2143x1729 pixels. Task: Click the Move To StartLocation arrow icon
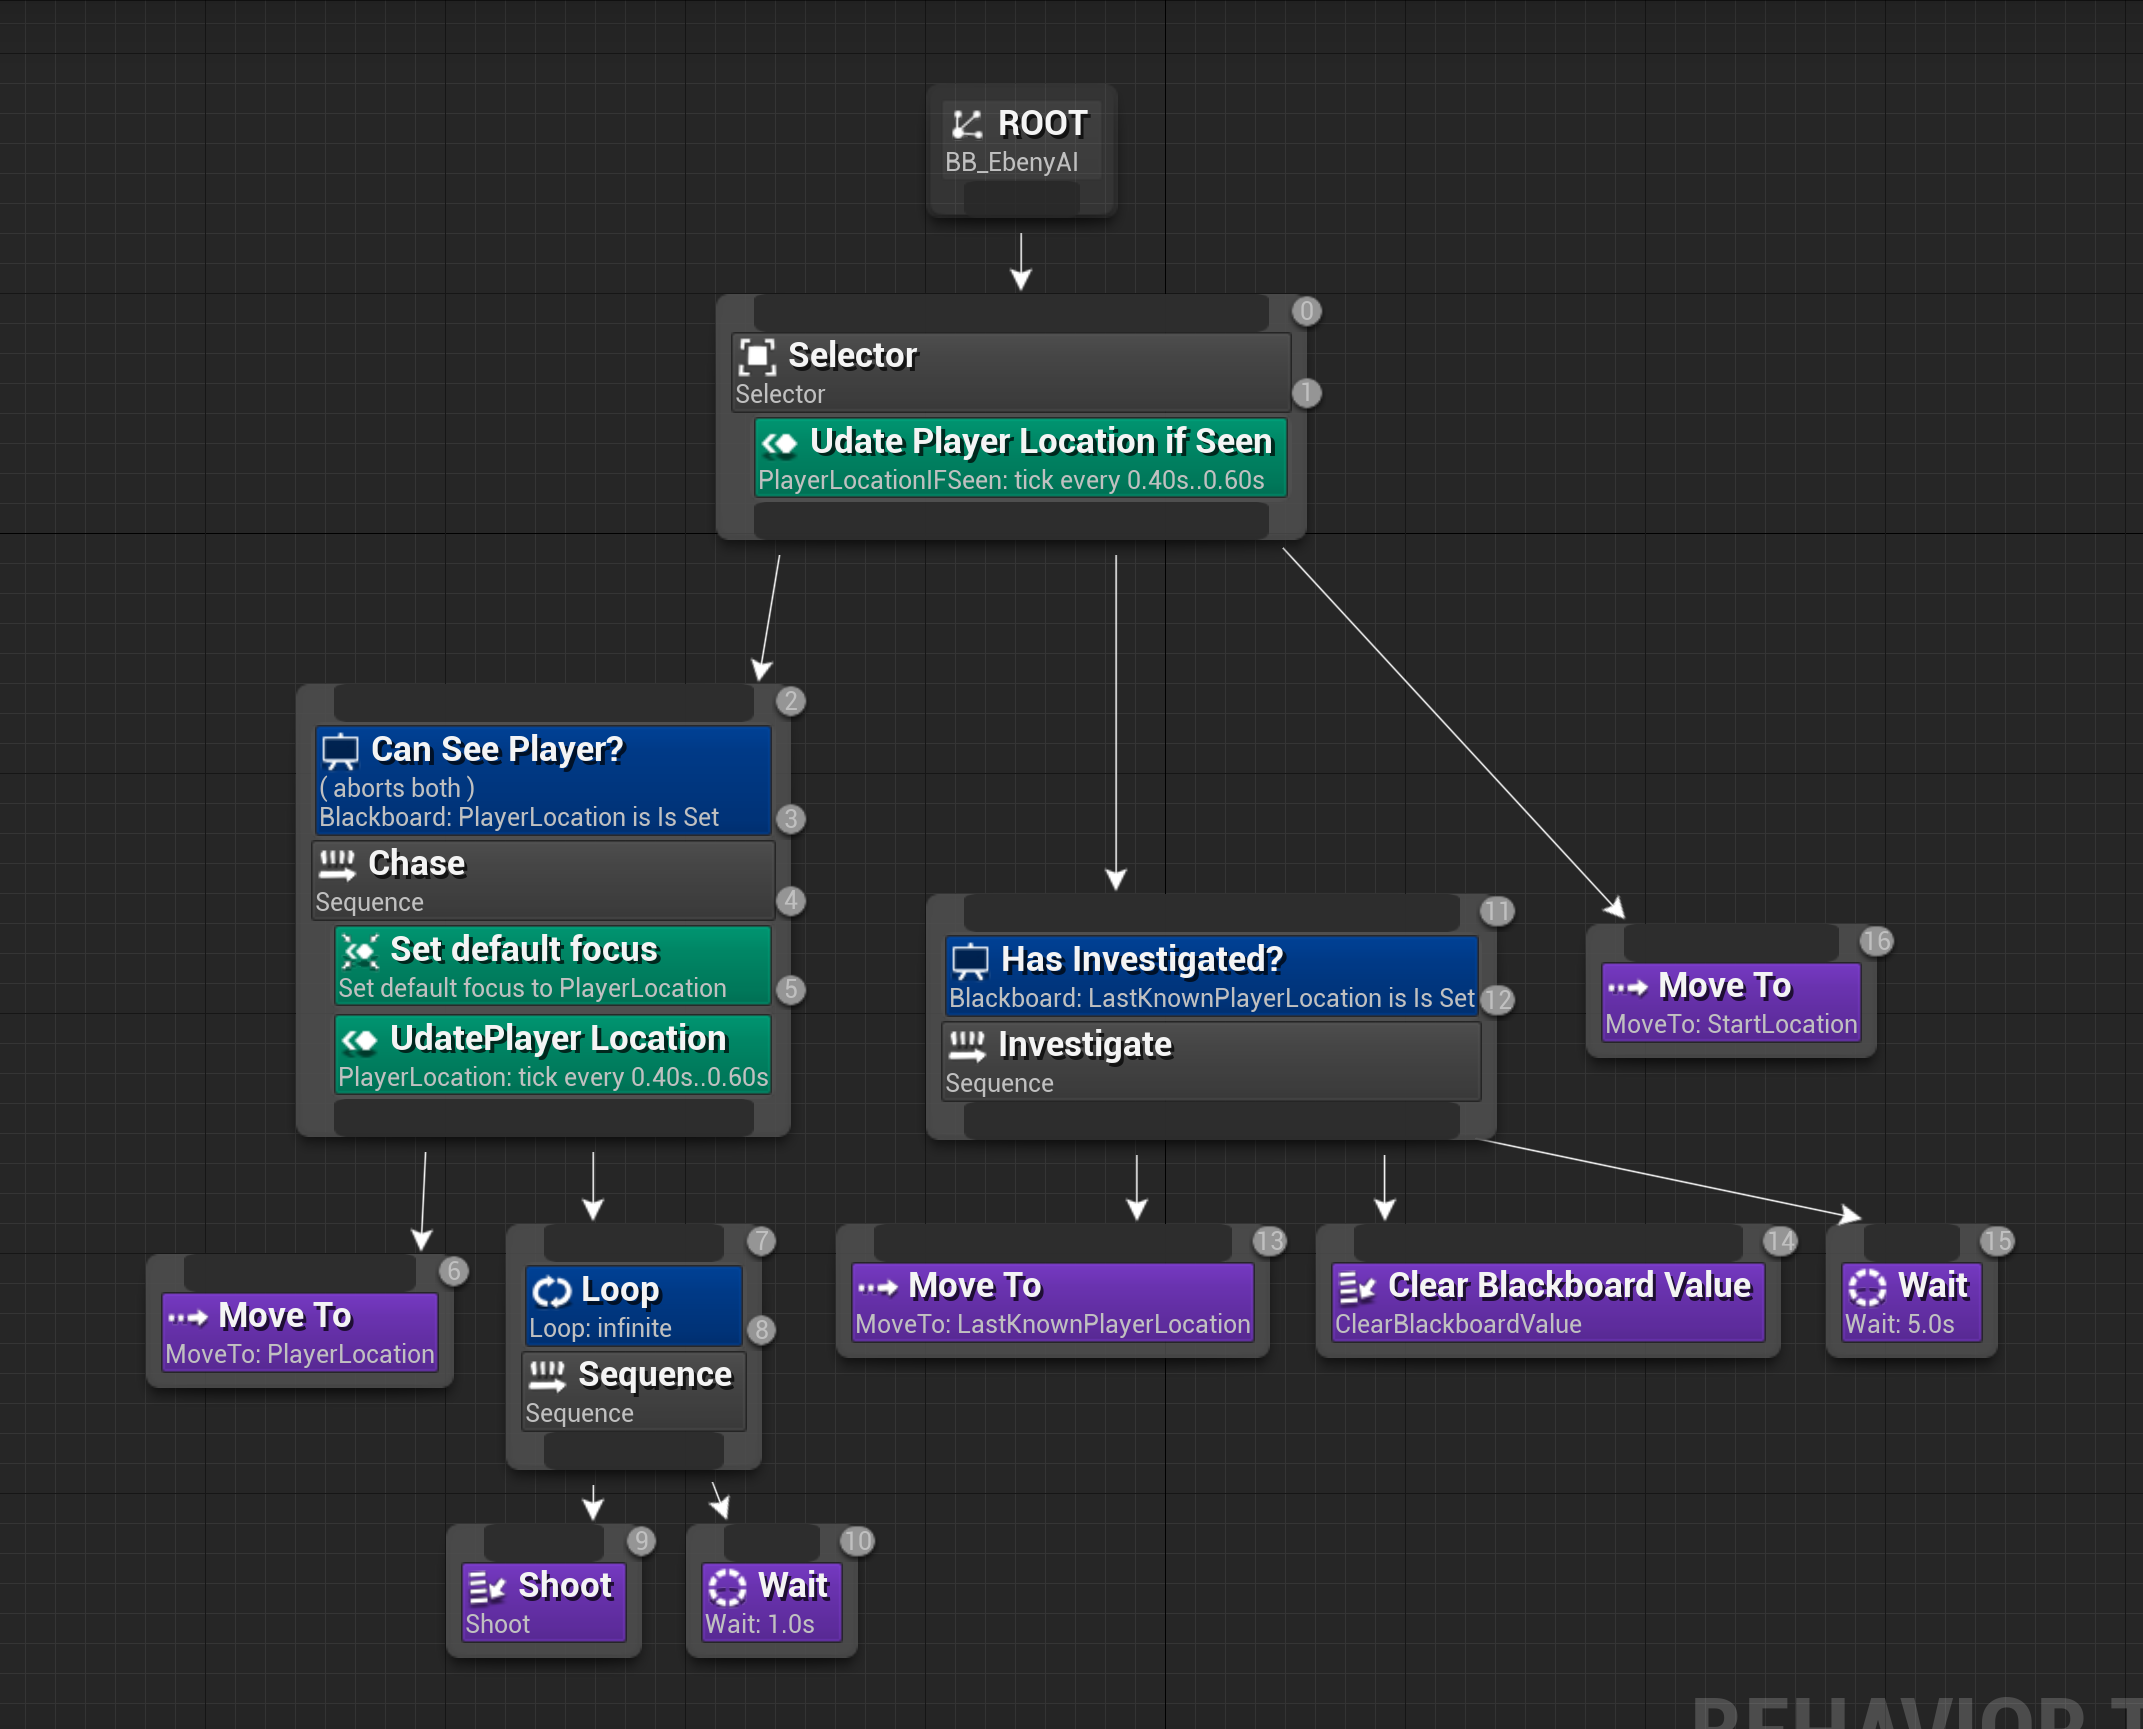click(x=1627, y=987)
